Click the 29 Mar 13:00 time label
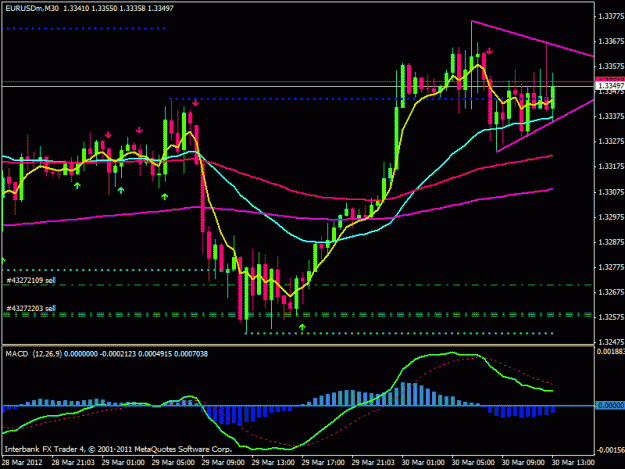 point(273,463)
